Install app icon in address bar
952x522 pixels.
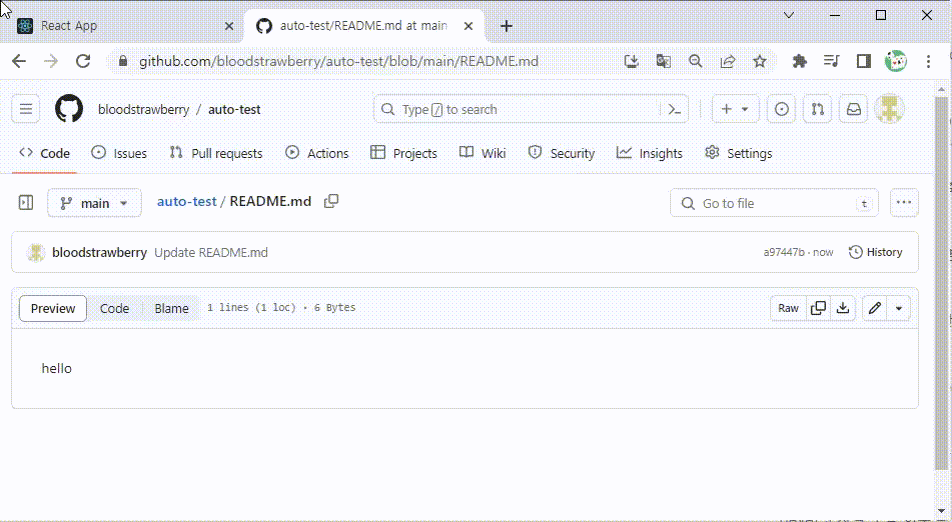631,61
